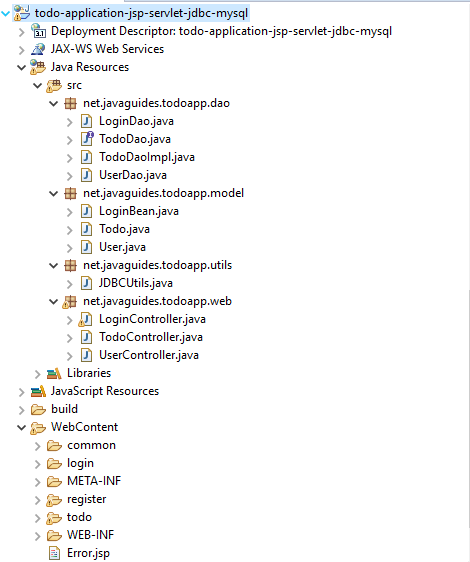Screen dimensions: 470x562
Task: Select the JDBCUtils.java label
Action: pos(136,283)
